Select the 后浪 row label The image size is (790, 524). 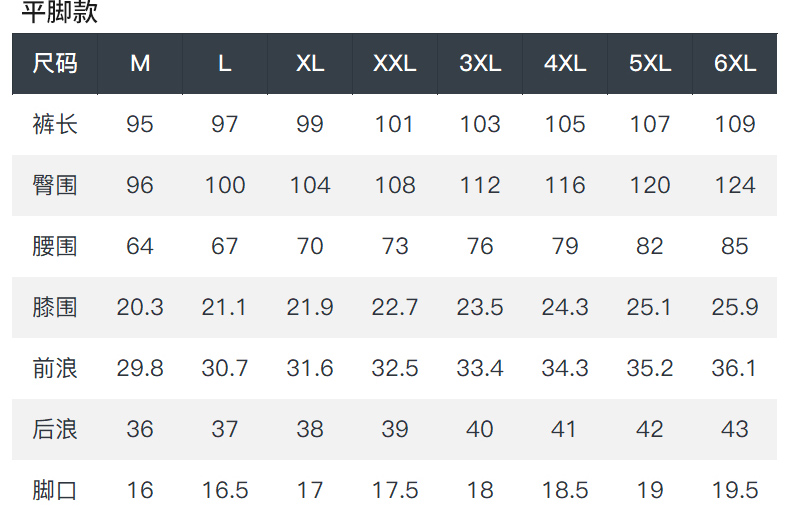click(55, 429)
